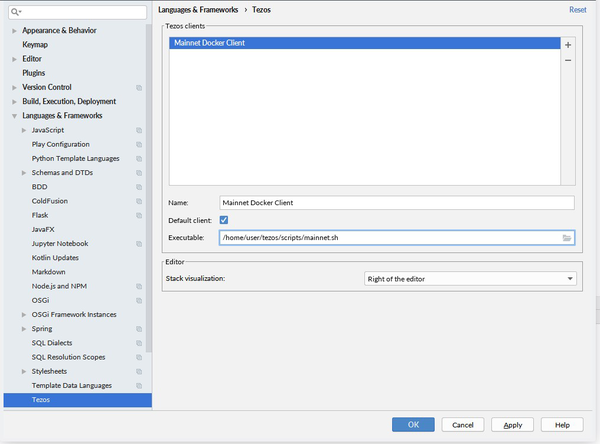The image size is (600, 444).
Task: Expand Build, Execution, Deployment arrow
Action: click(x=14, y=101)
